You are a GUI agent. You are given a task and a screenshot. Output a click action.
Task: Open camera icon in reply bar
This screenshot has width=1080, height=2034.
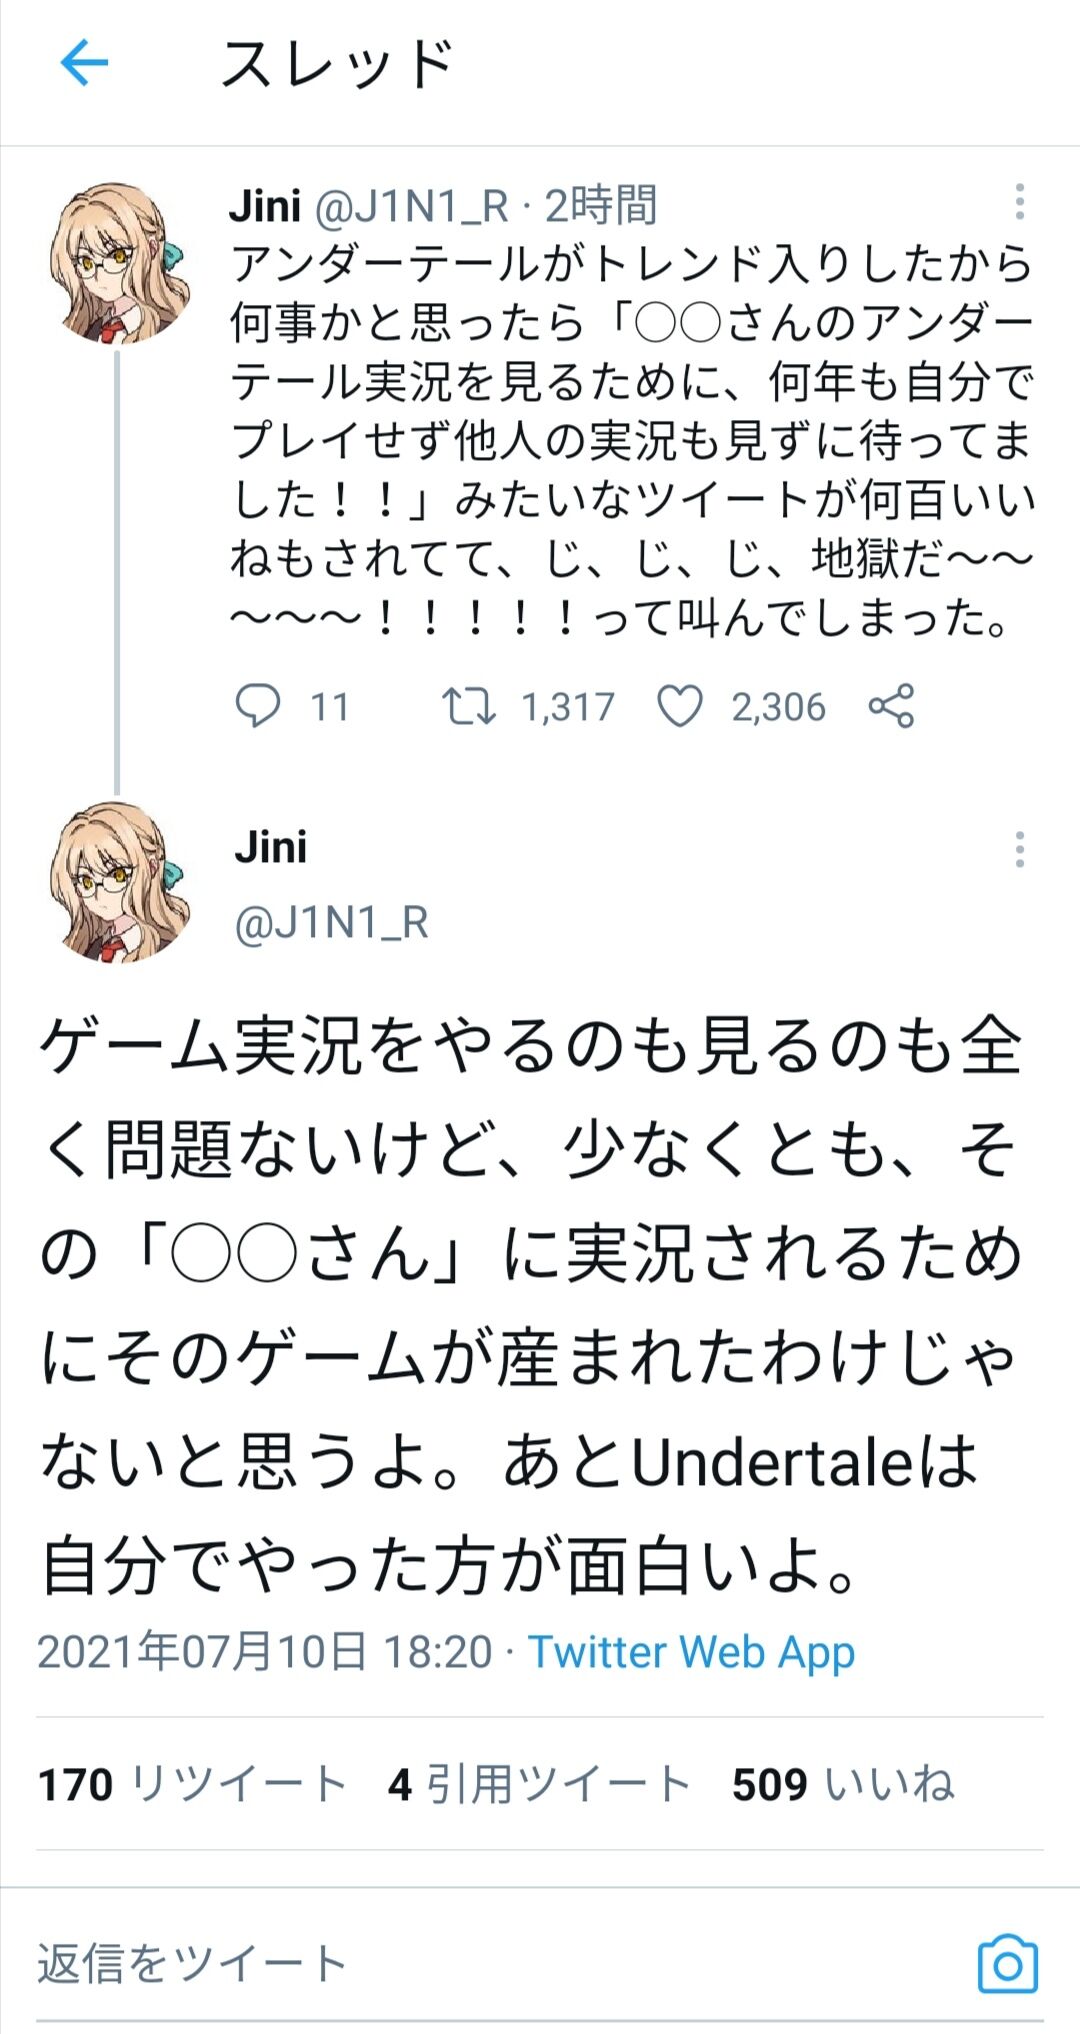1007,1965
